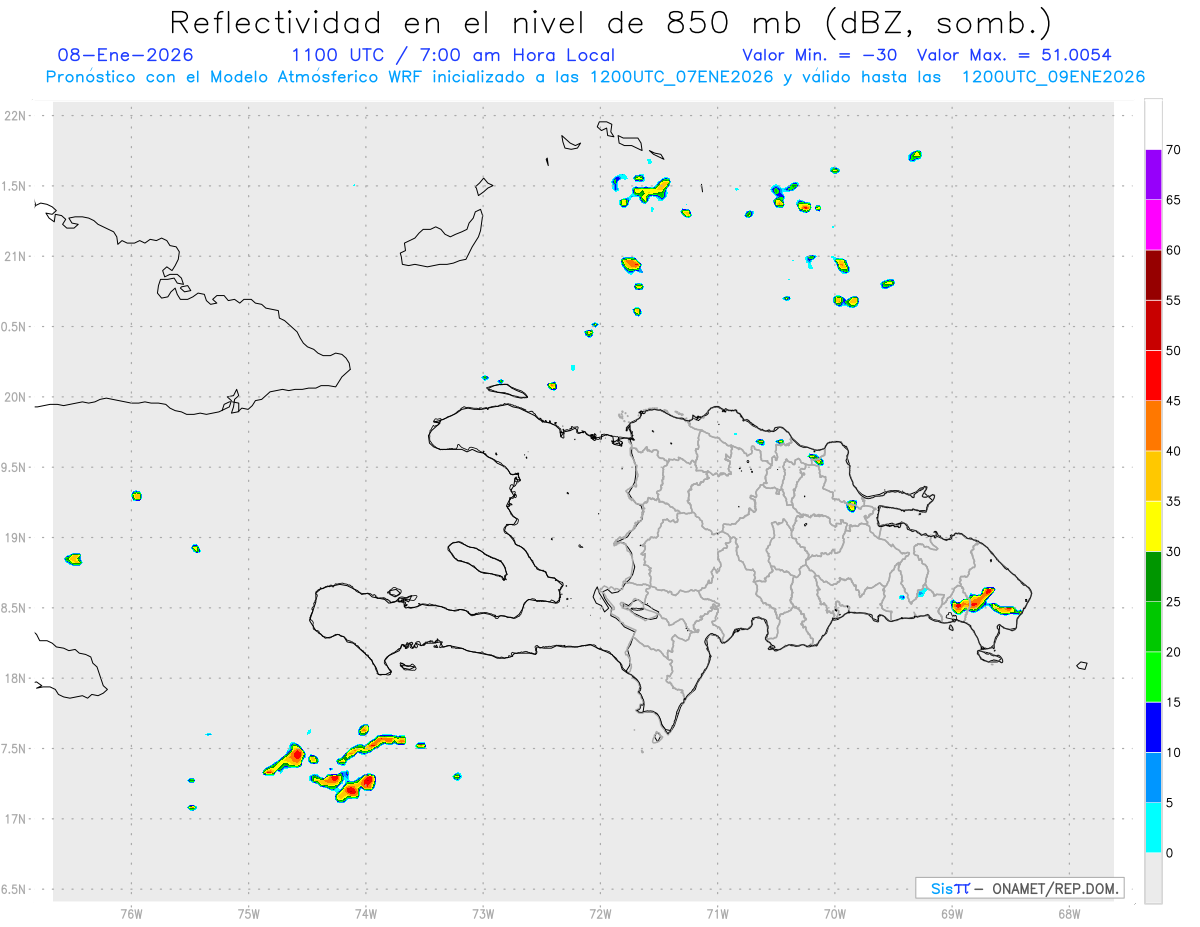Click the bright red 45–50 dBZ colorbar segment

tap(1153, 376)
